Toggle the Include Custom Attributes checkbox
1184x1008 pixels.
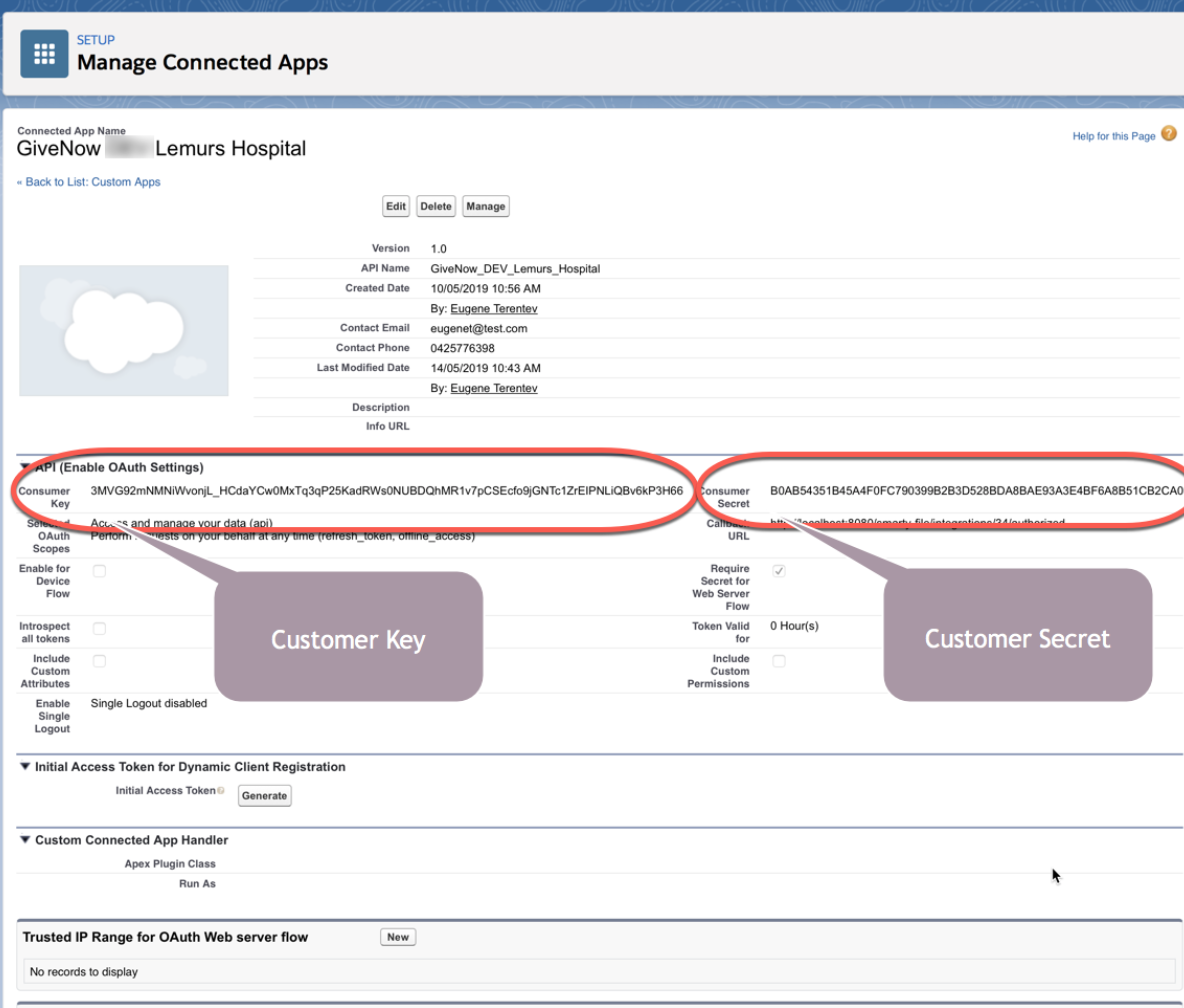[100, 661]
